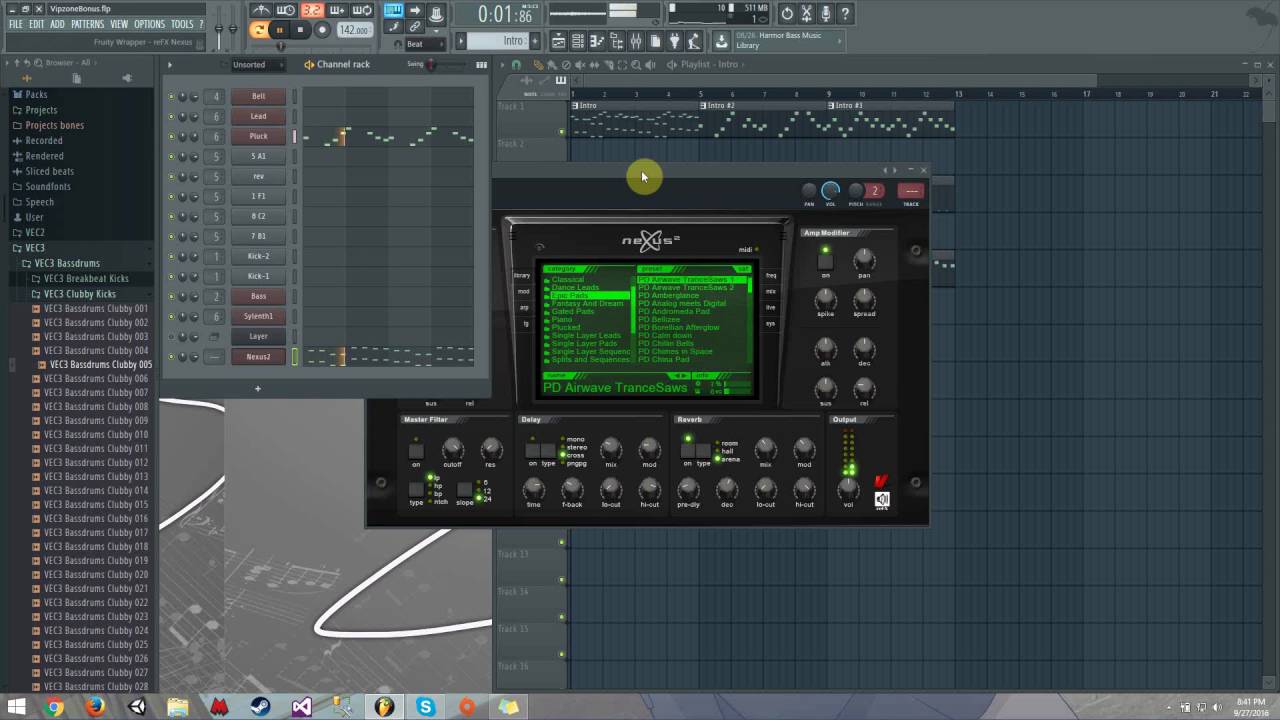1280x720 pixels.
Task: Click the tempo tapper icon
Action: pos(694,41)
